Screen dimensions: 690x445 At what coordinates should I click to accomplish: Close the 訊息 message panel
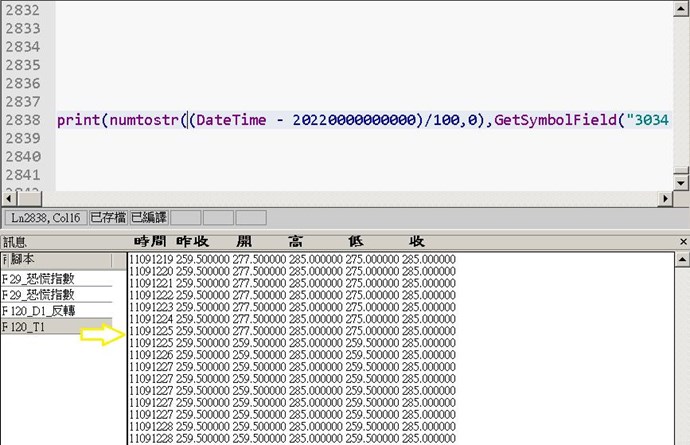[x=682, y=242]
